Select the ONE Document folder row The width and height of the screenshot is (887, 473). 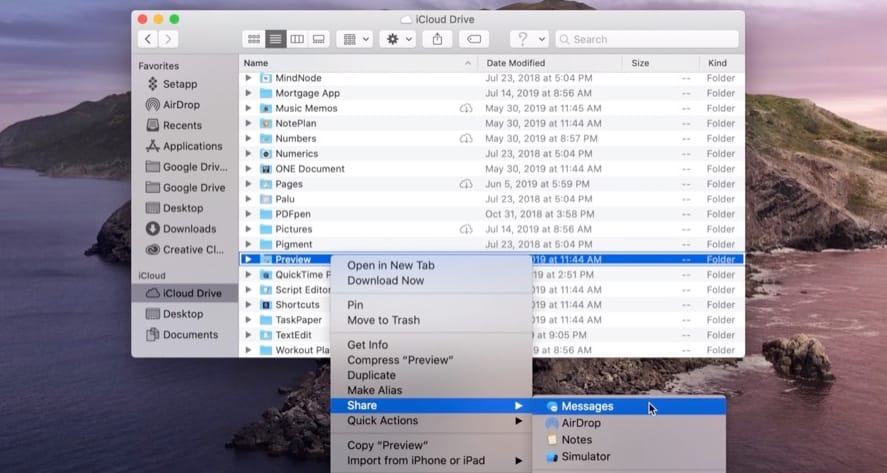(492, 169)
